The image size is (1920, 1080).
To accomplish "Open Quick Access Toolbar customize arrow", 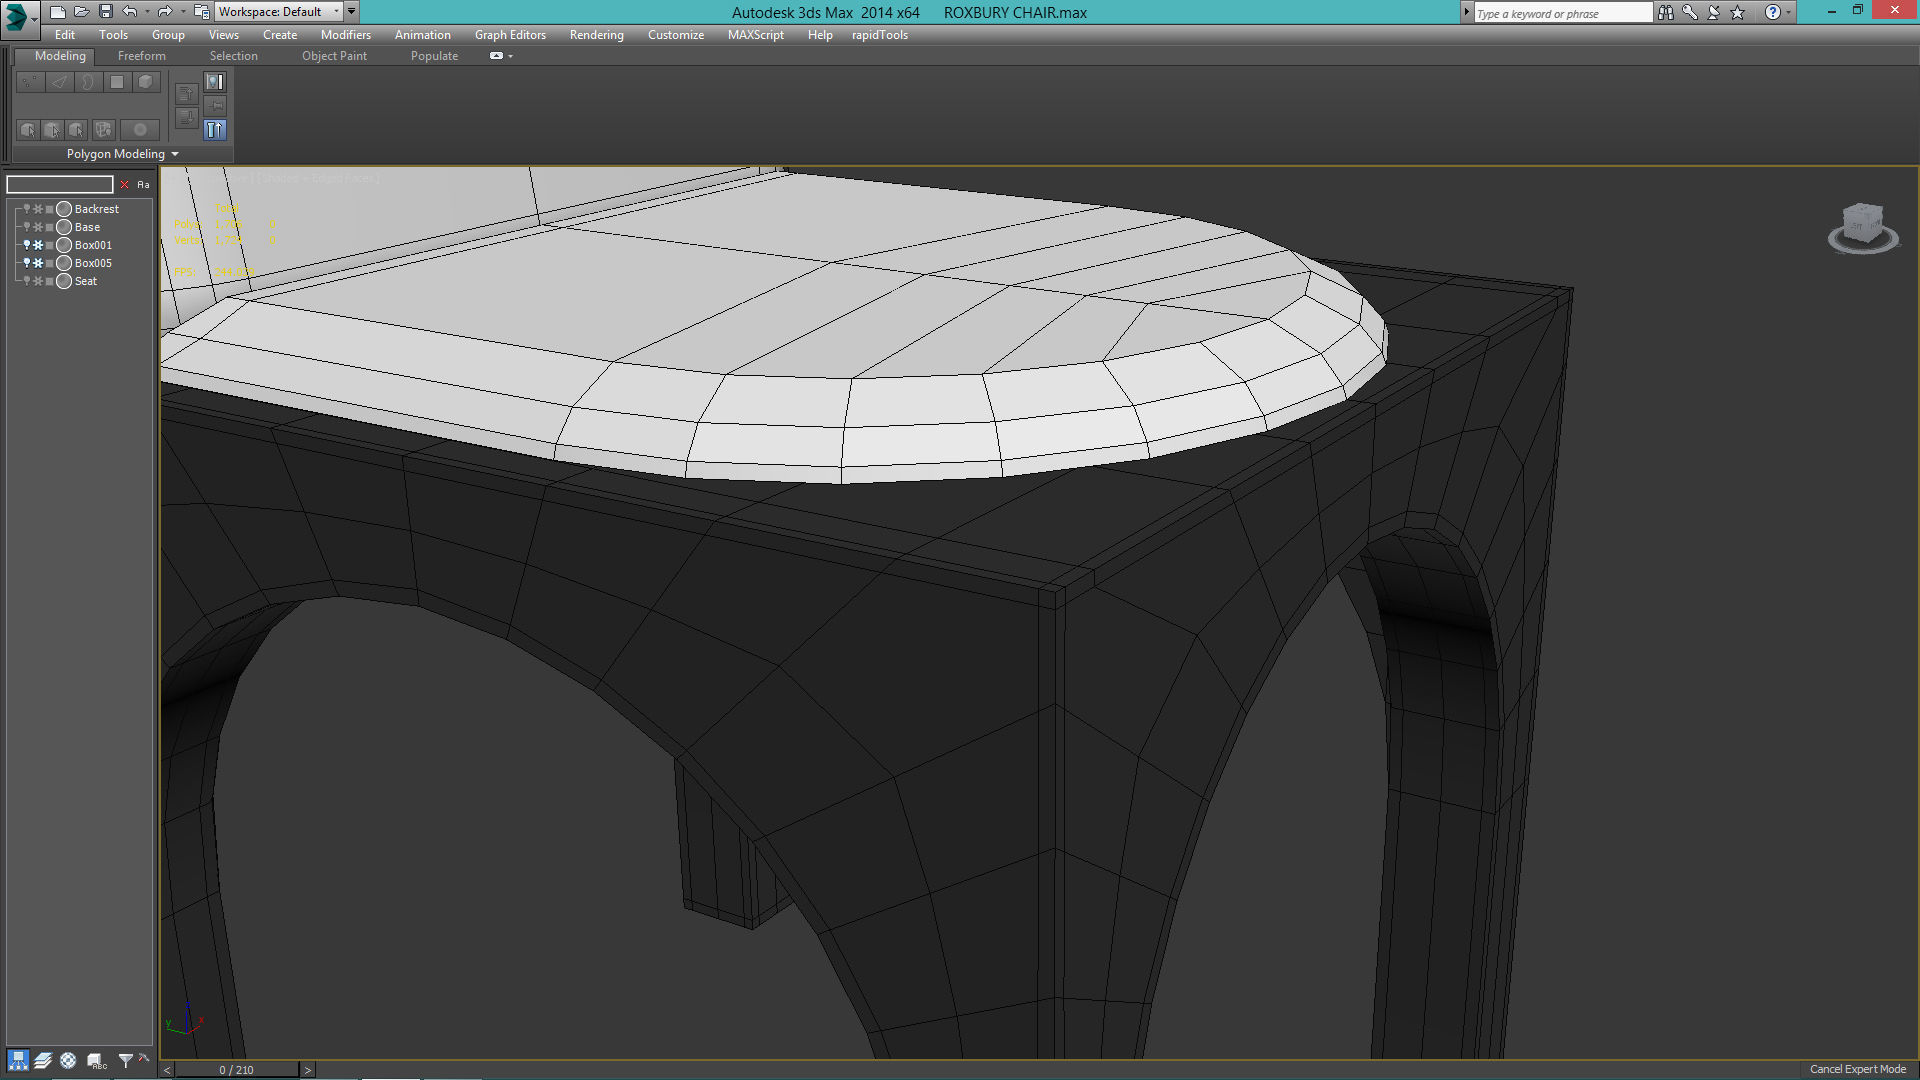I will point(351,12).
